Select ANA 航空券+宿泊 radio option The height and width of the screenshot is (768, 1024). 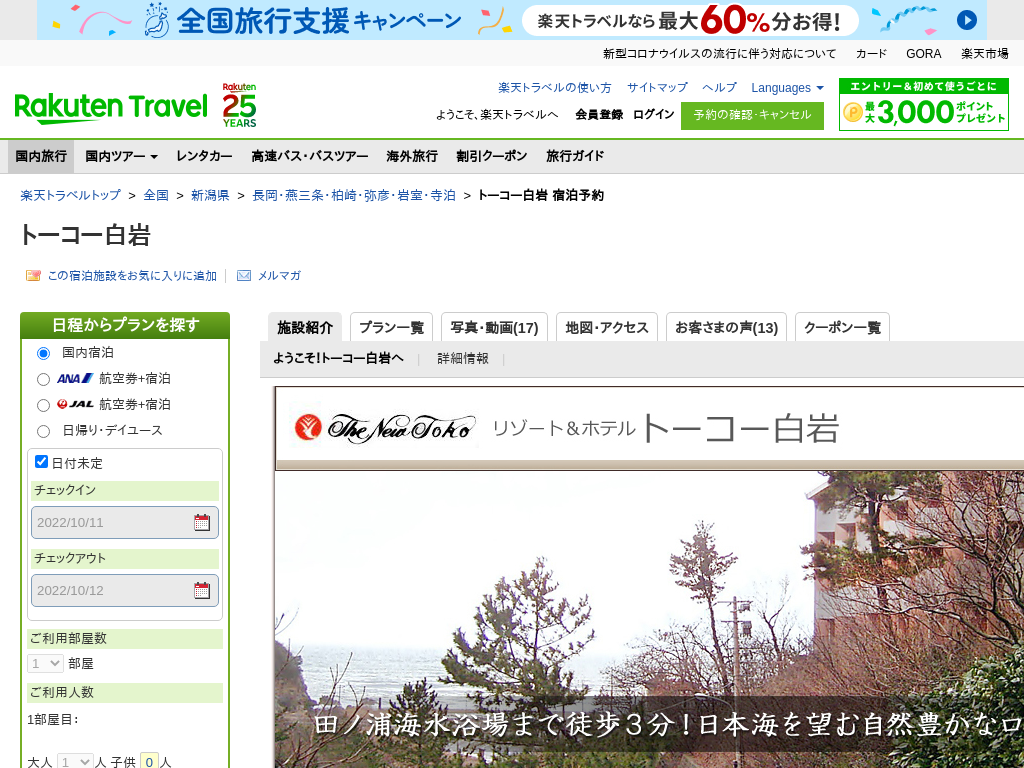[x=43, y=379]
